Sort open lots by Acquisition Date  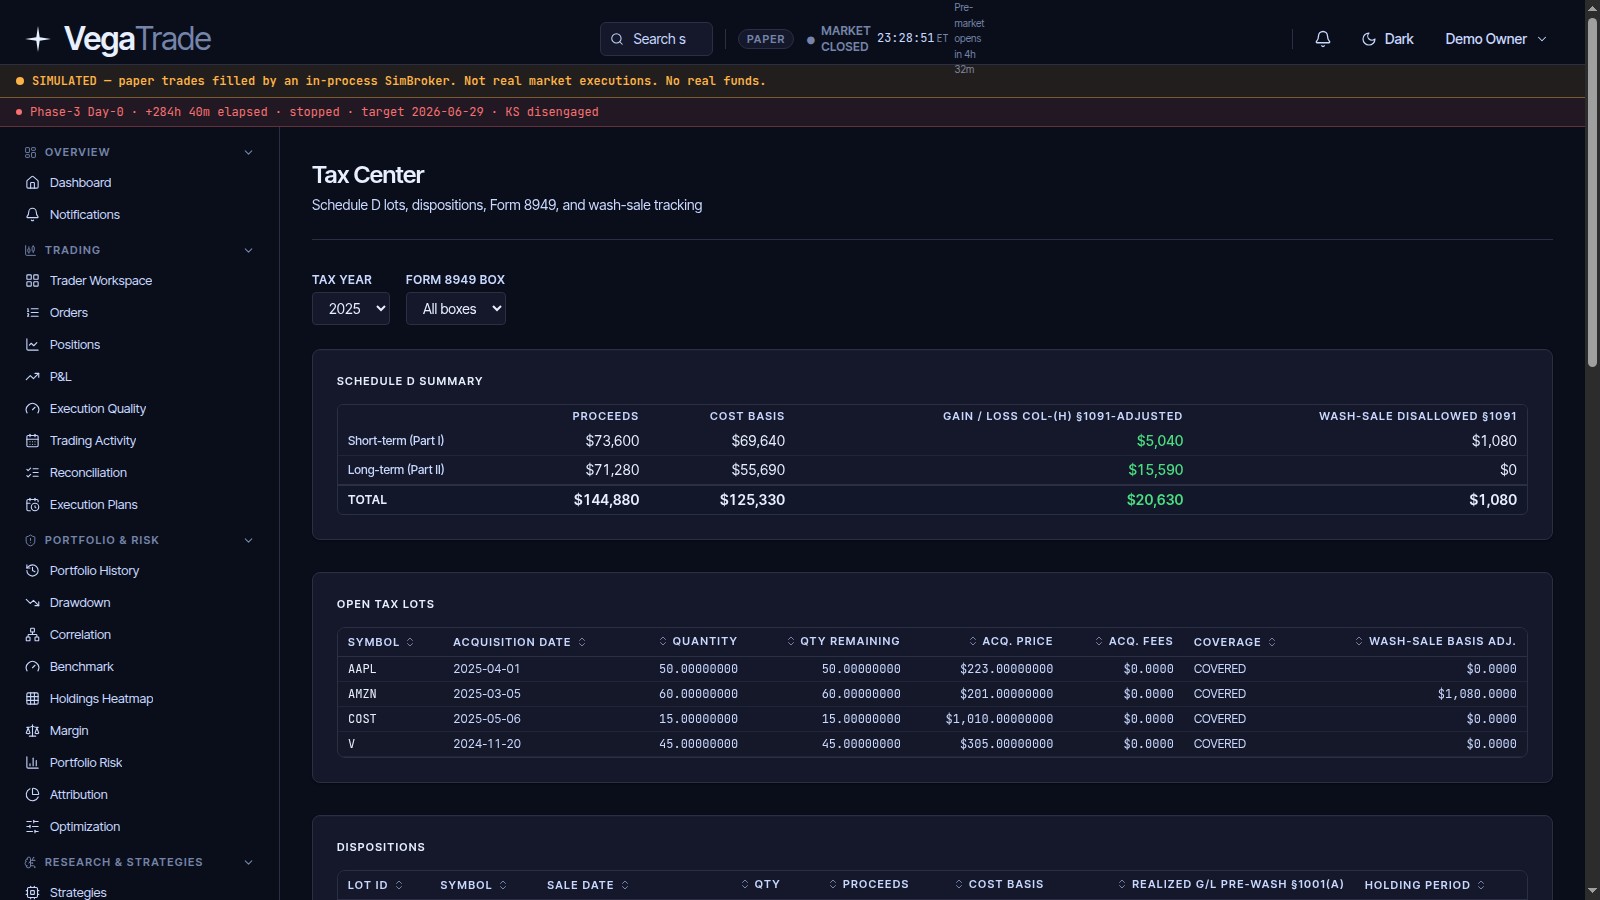click(519, 642)
